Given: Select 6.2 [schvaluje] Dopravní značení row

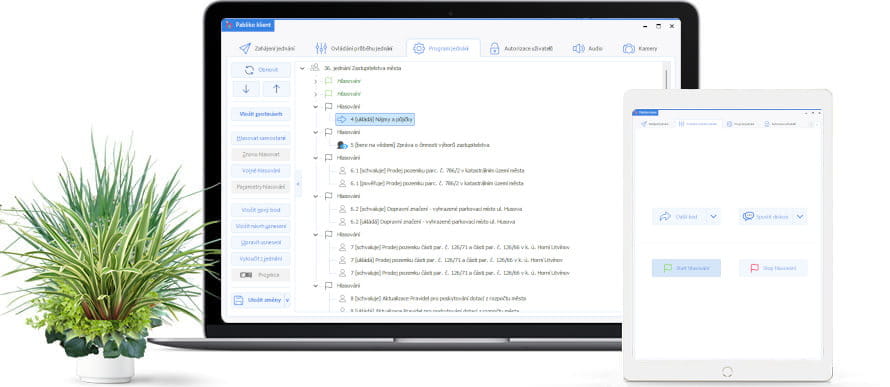Looking at the screenshot, I should pyautogui.click(x=436, y=209).
